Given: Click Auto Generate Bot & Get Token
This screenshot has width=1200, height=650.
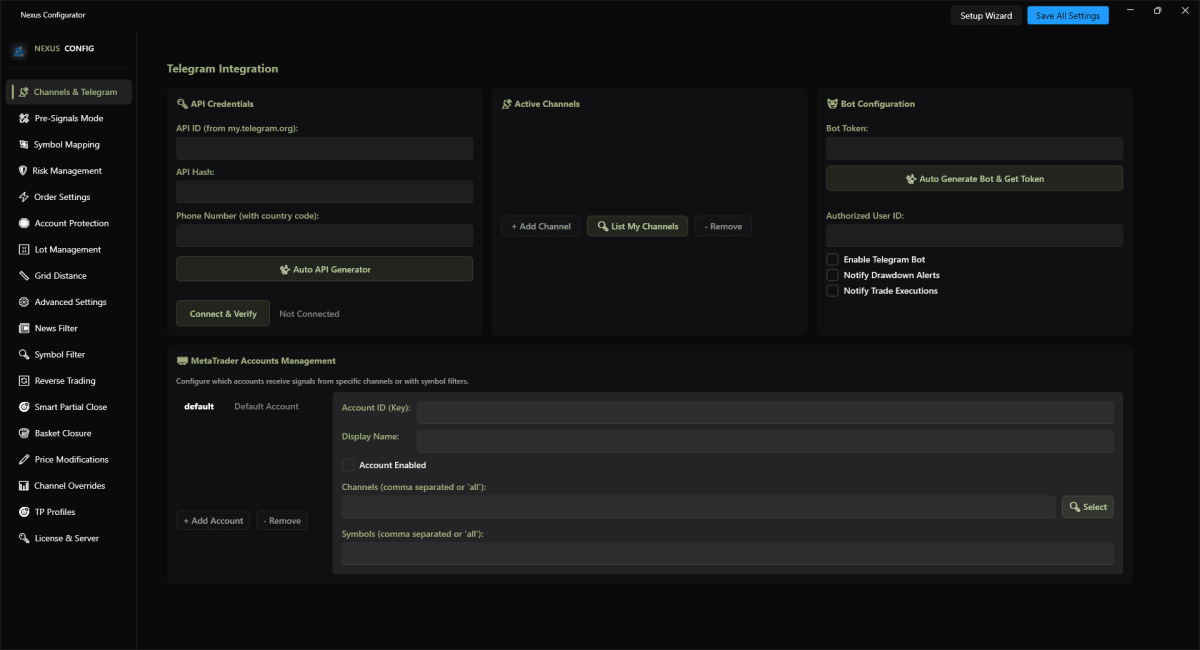Looking at the screenshot, I should click(x=974, y=178).
